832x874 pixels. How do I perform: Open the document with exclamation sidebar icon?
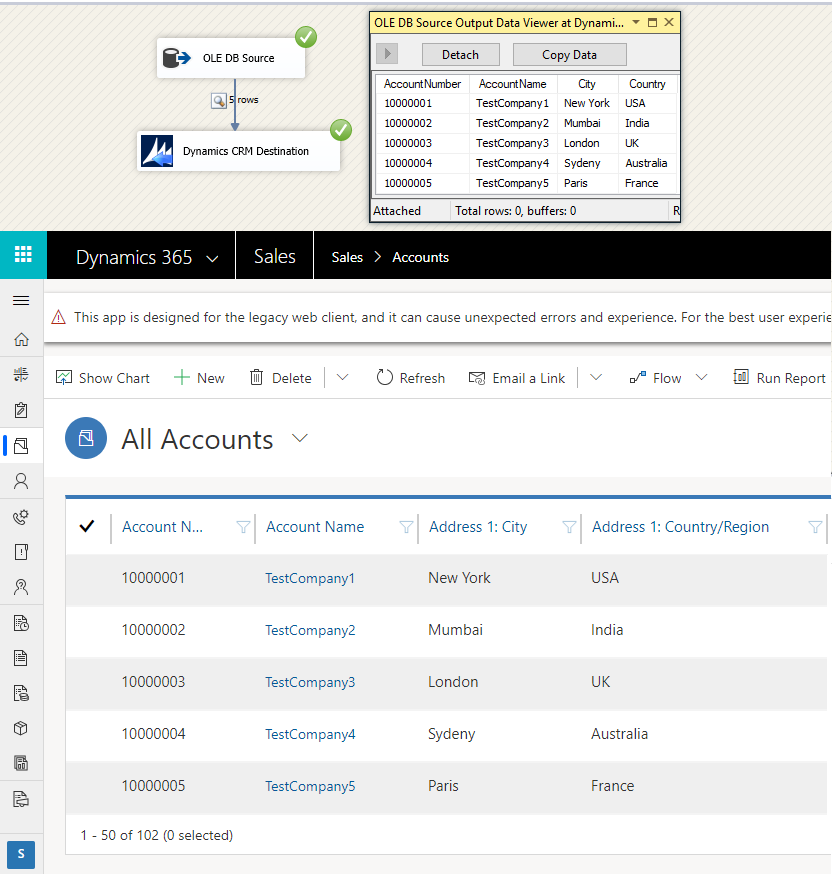pos(21,552)
